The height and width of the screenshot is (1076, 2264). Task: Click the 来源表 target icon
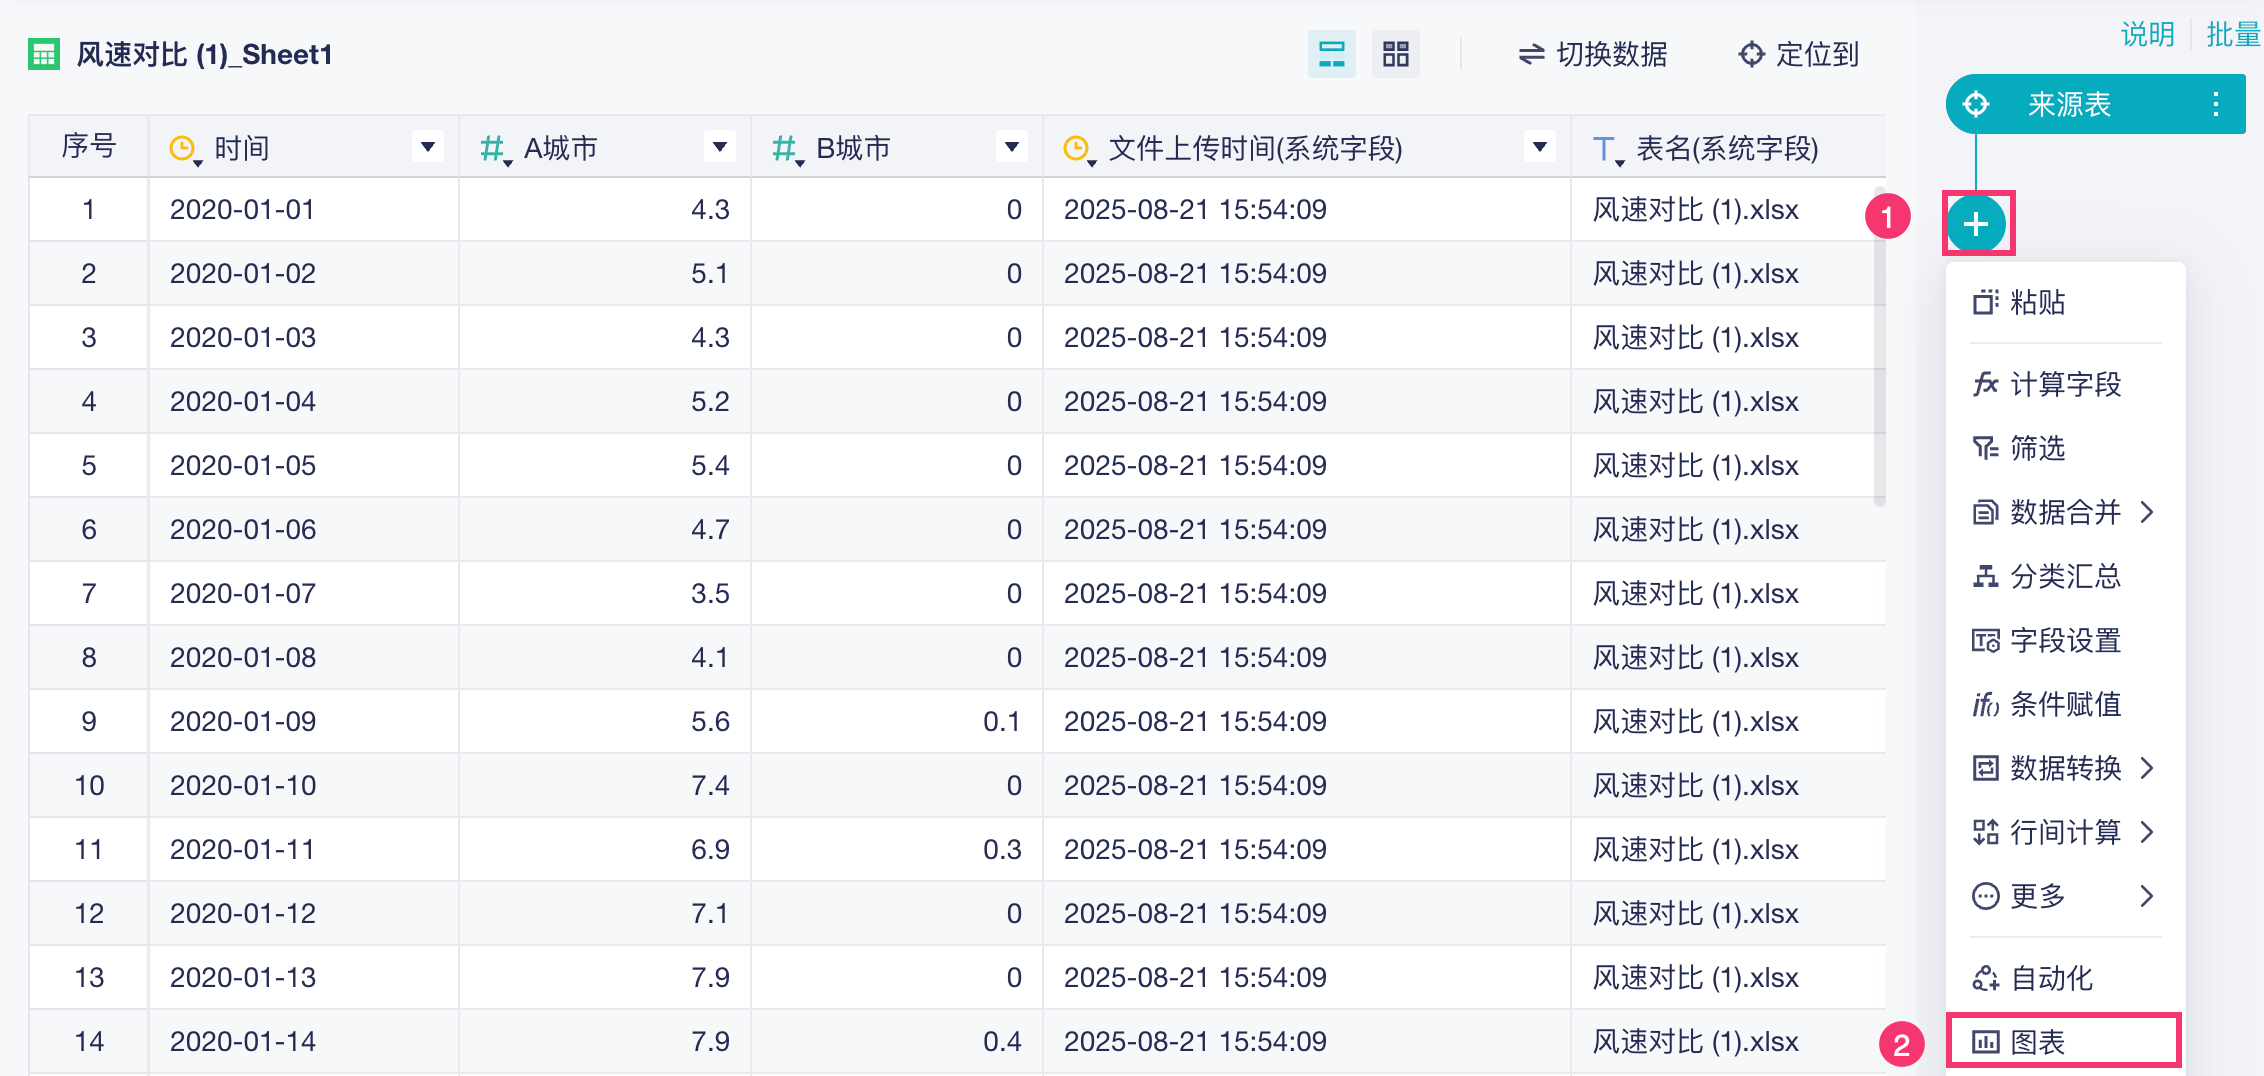click(1976, 104)
